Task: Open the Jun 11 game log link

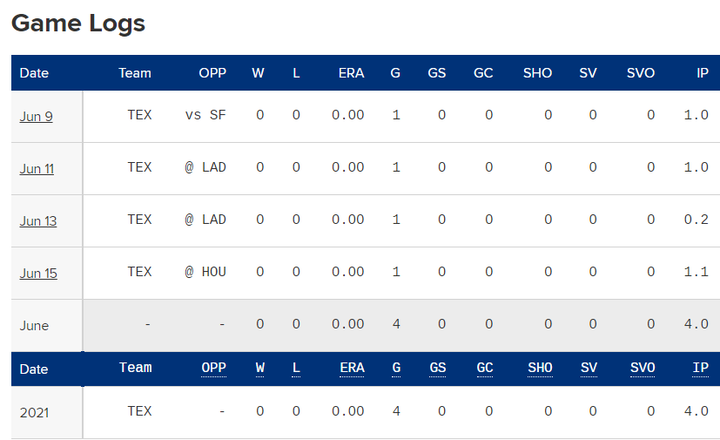Action: tap(37, 169)
